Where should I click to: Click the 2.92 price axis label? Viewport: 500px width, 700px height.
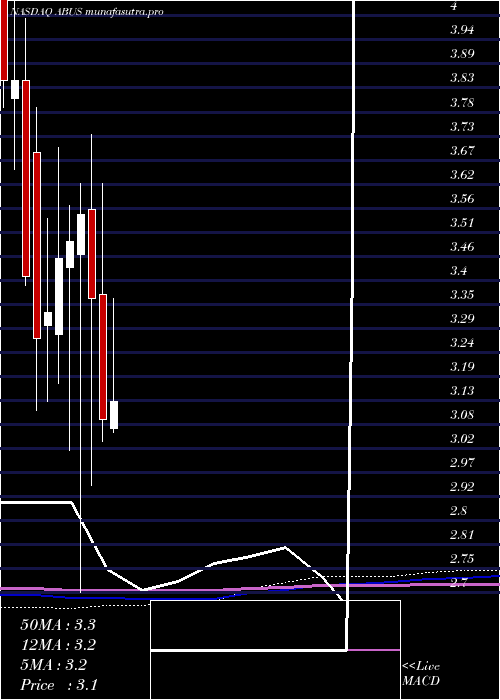(x=462, y=487)
